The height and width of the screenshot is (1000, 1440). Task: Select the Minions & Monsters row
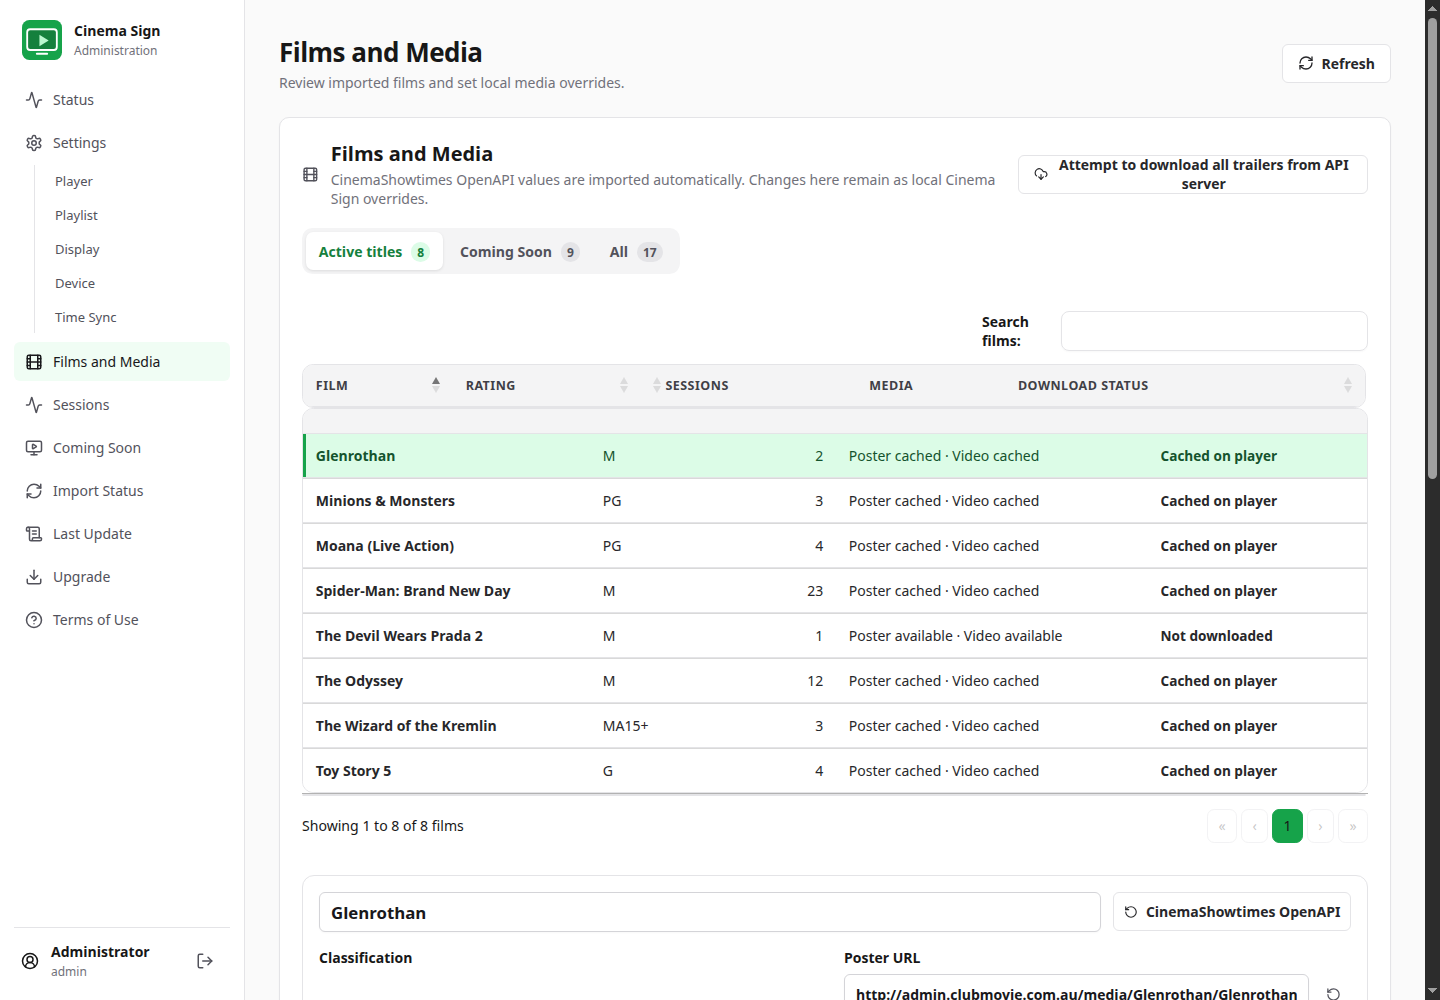[835, 501]
